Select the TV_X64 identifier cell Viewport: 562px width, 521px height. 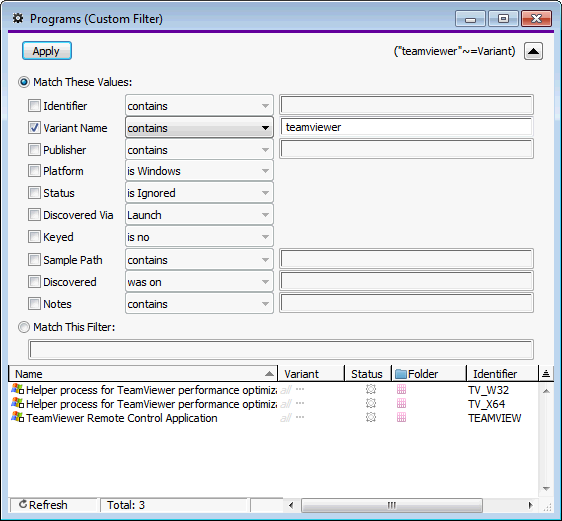pos(486,404)
